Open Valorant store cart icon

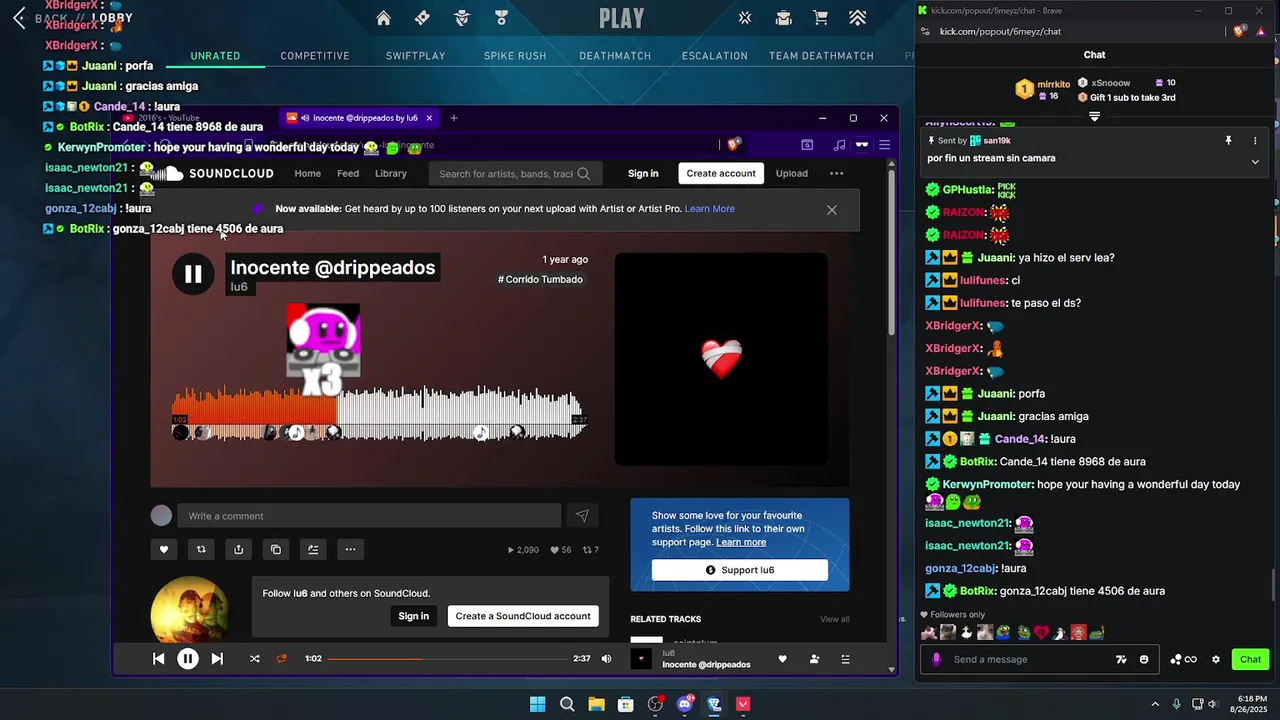820,18
